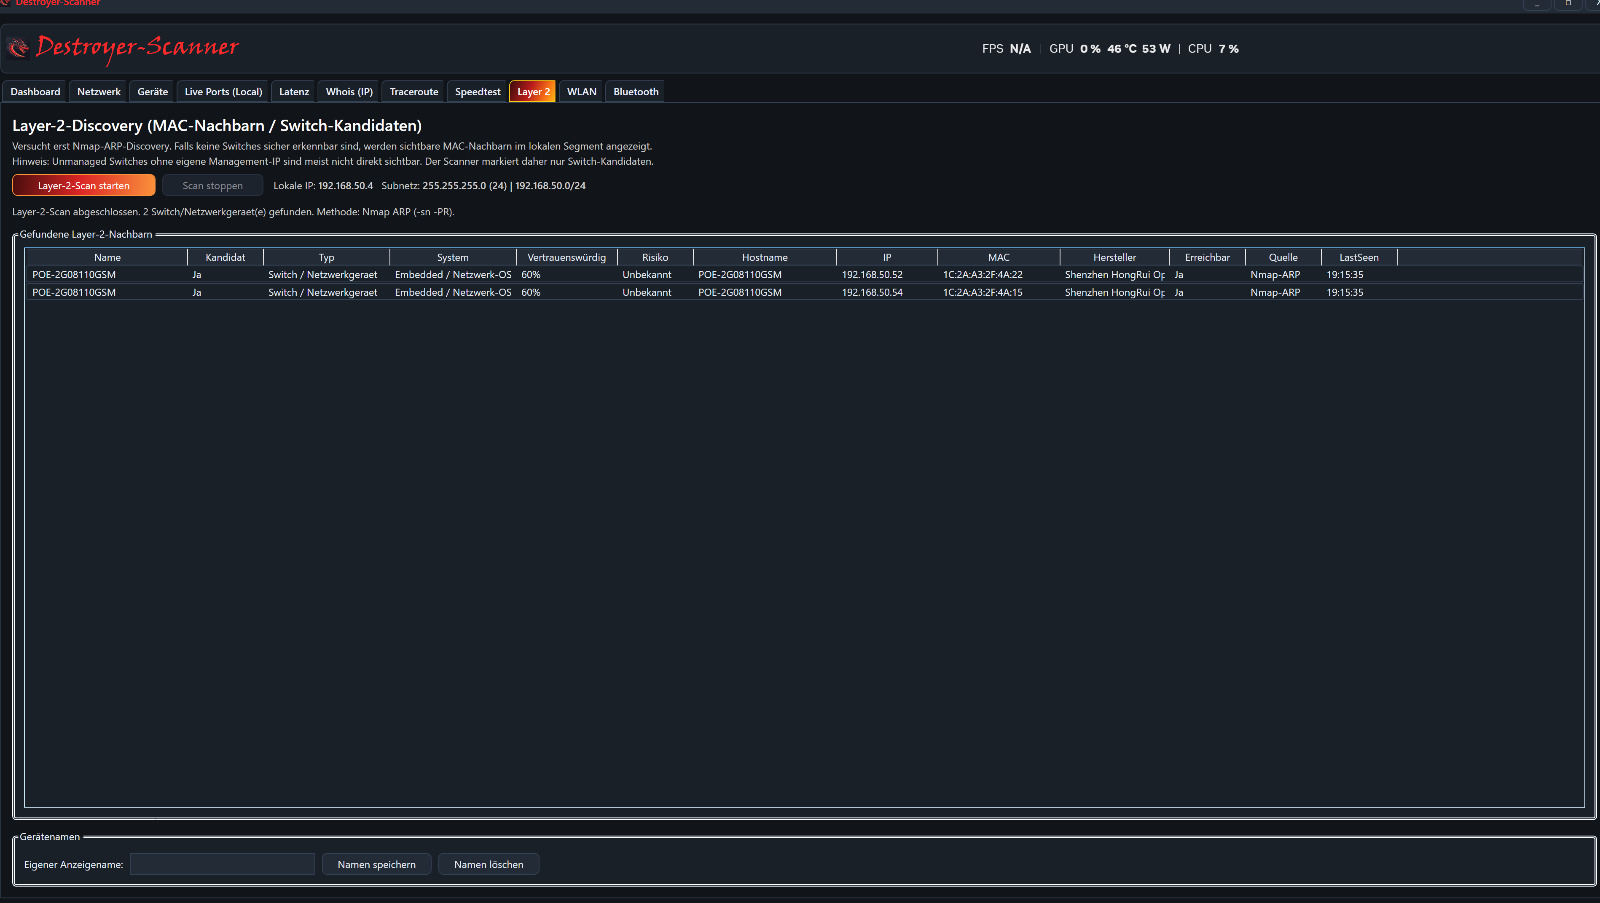Select the Layer 2 tab
The height and width of the screenshot is (903, 1600).
click(x=533, y=91)
